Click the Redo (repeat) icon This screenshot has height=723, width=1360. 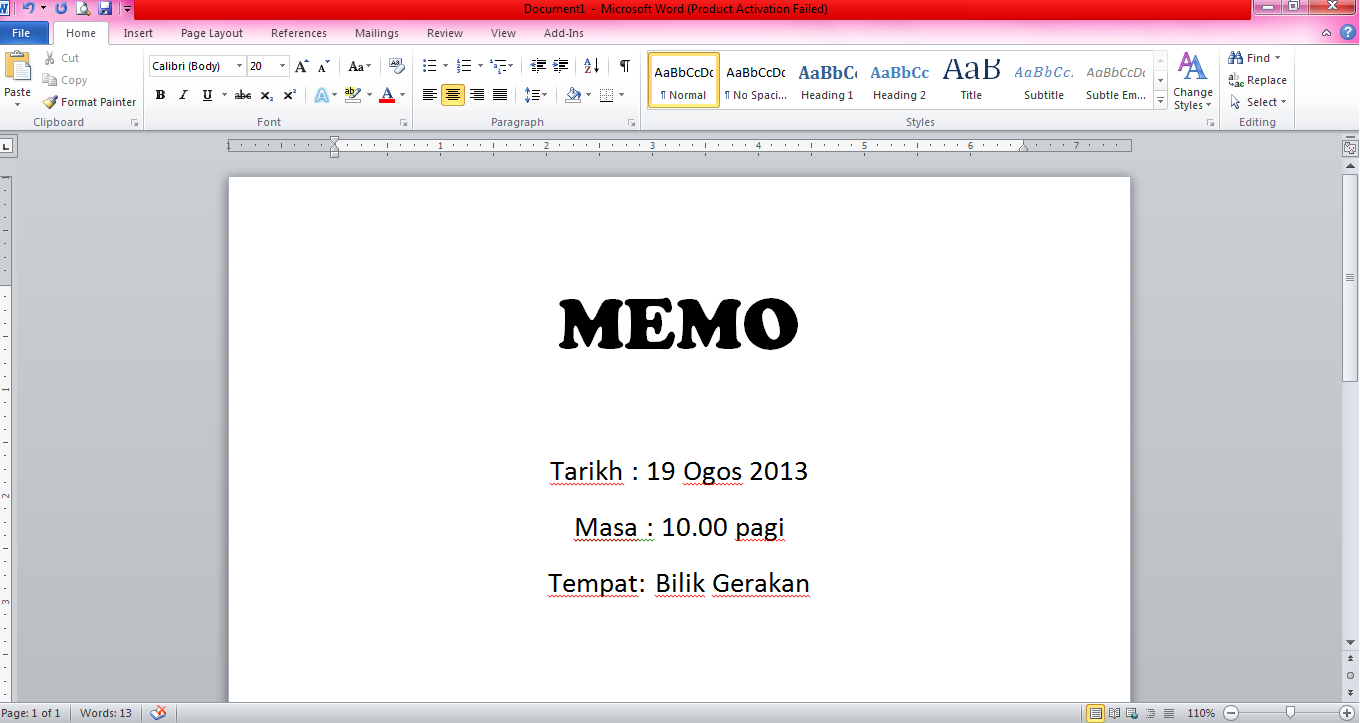pos(61,8)
